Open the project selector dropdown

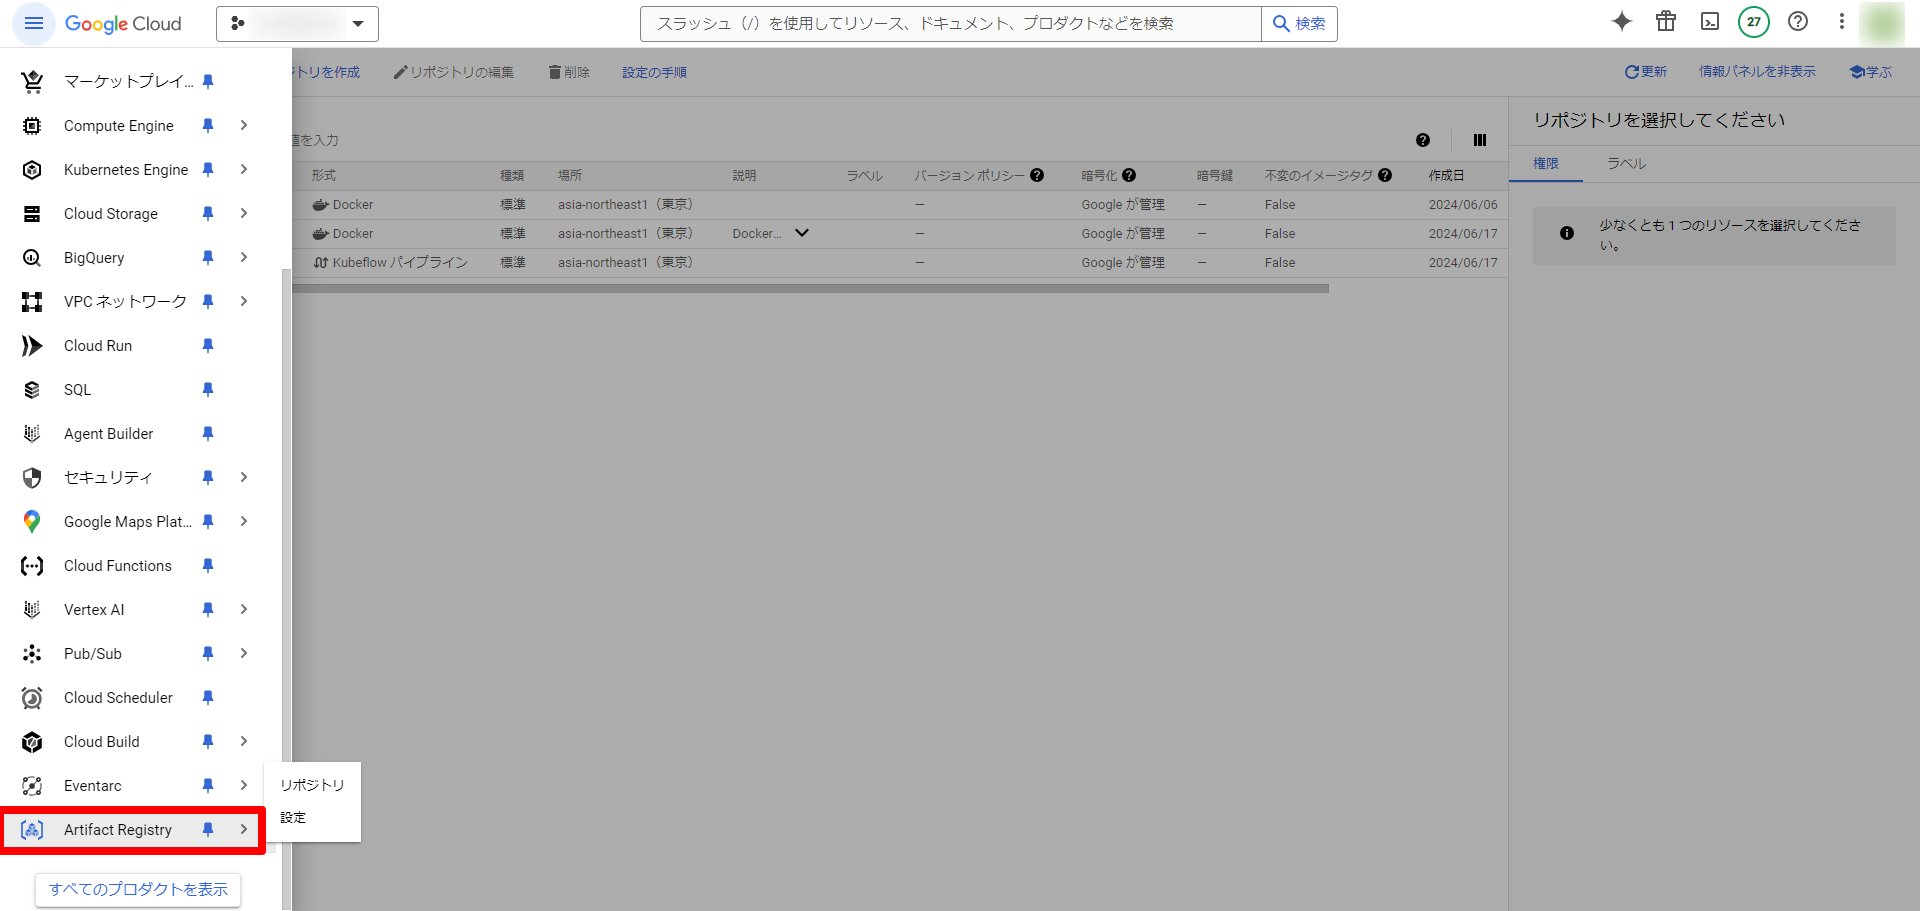pyautogui.click(x=297, y=23)
